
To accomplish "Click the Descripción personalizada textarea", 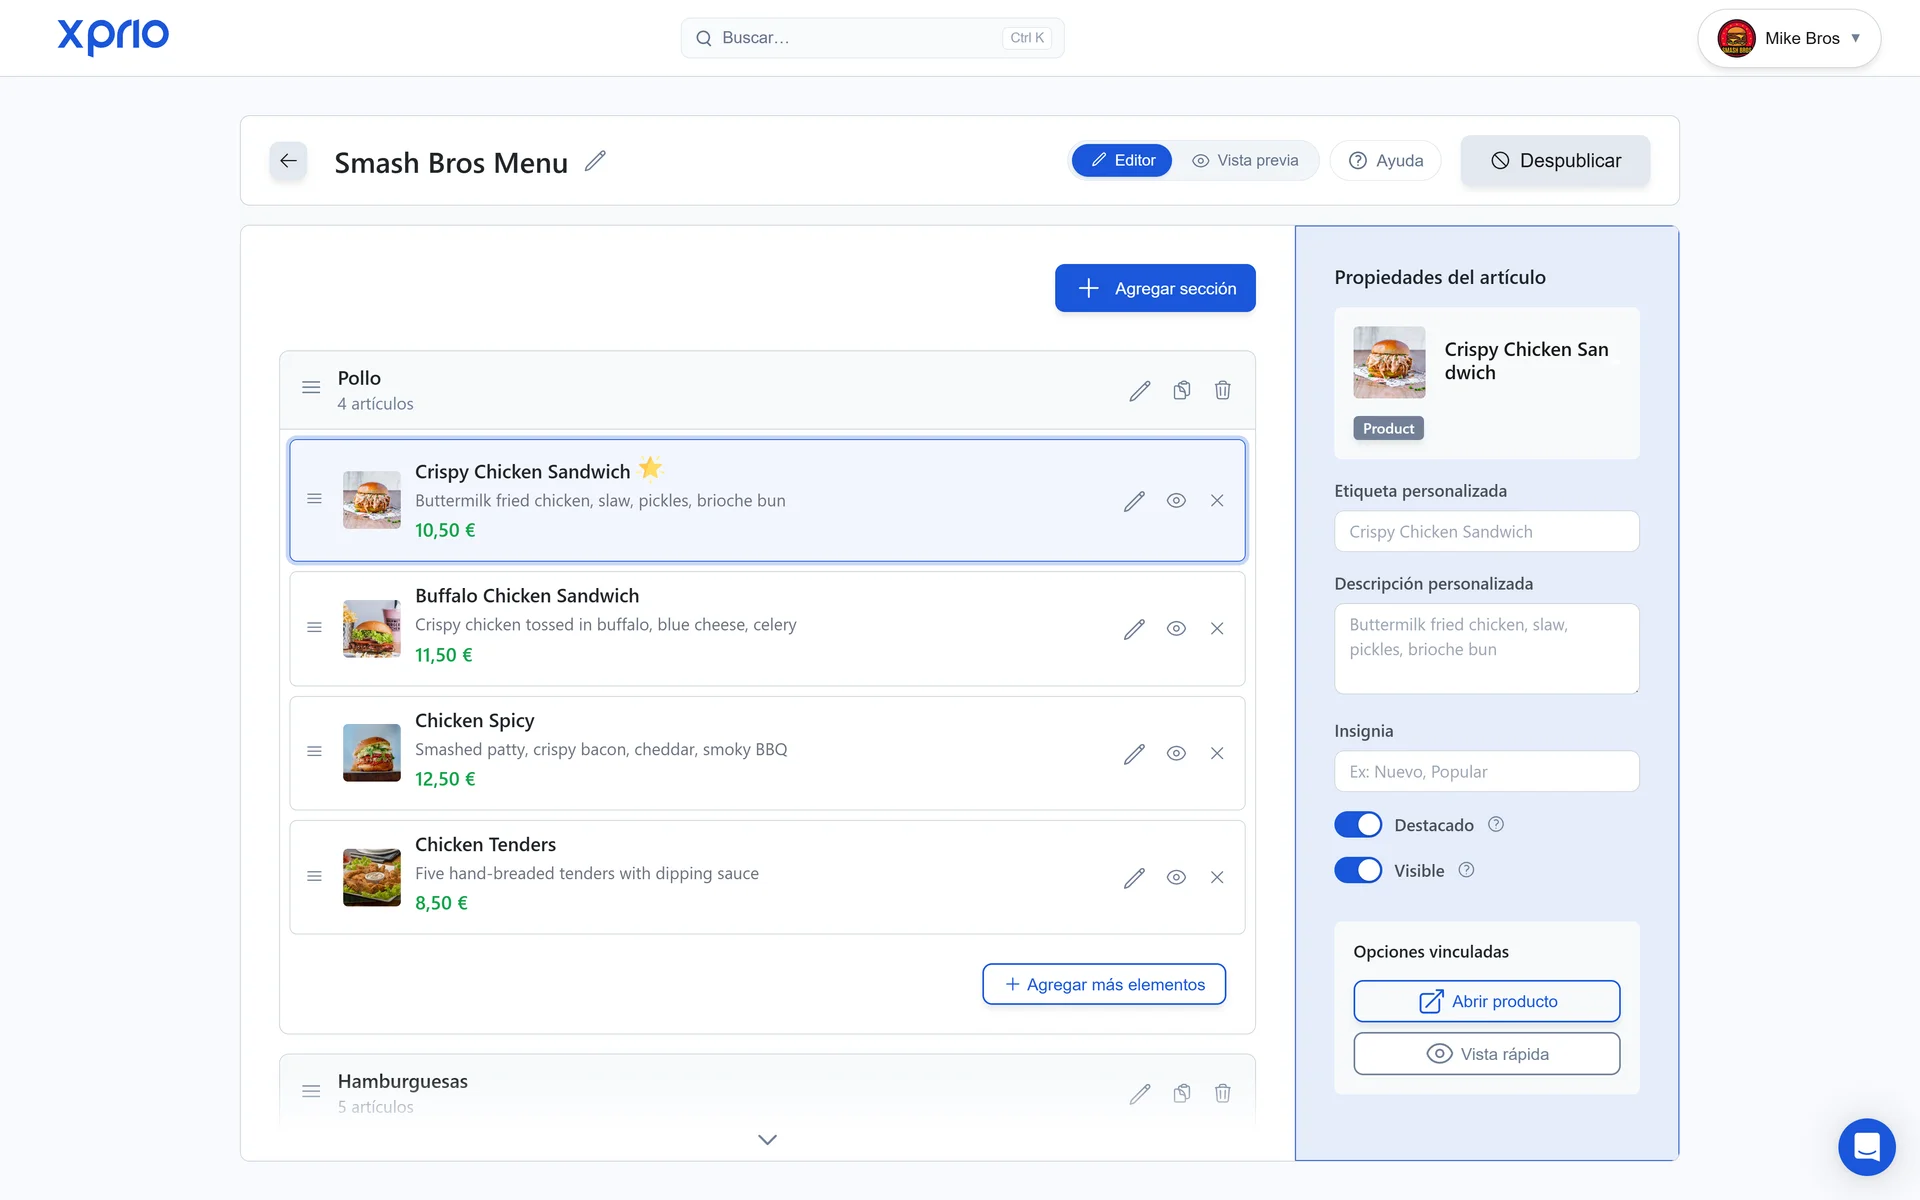I will click(x=1487, y=649).
